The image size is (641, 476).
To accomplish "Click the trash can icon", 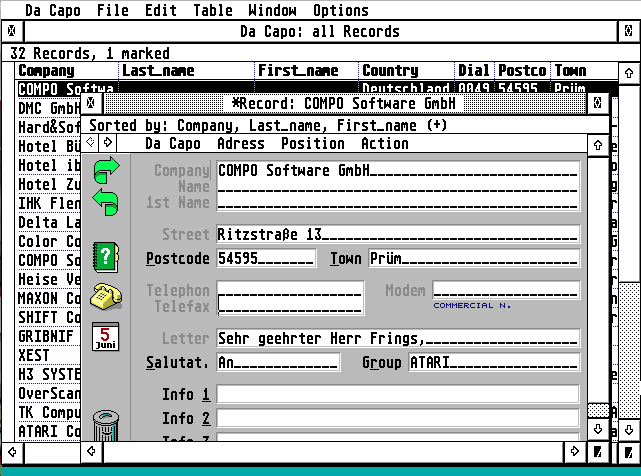I will [x=106, y=425].
